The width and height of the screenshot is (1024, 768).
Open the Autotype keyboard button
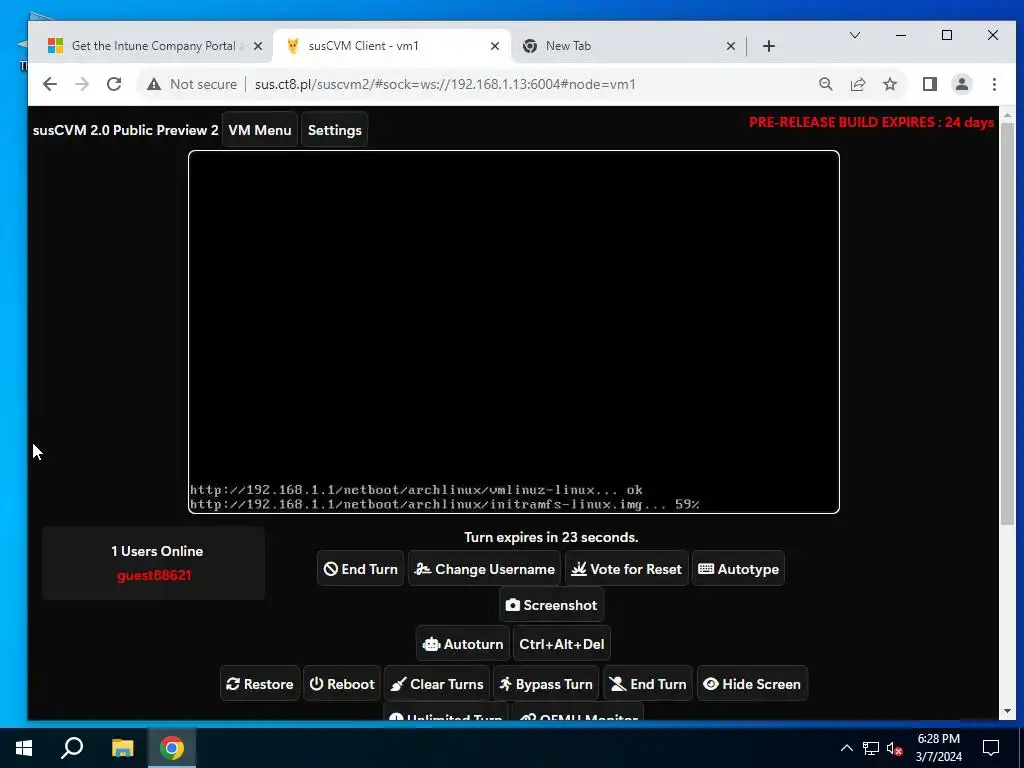739,569
